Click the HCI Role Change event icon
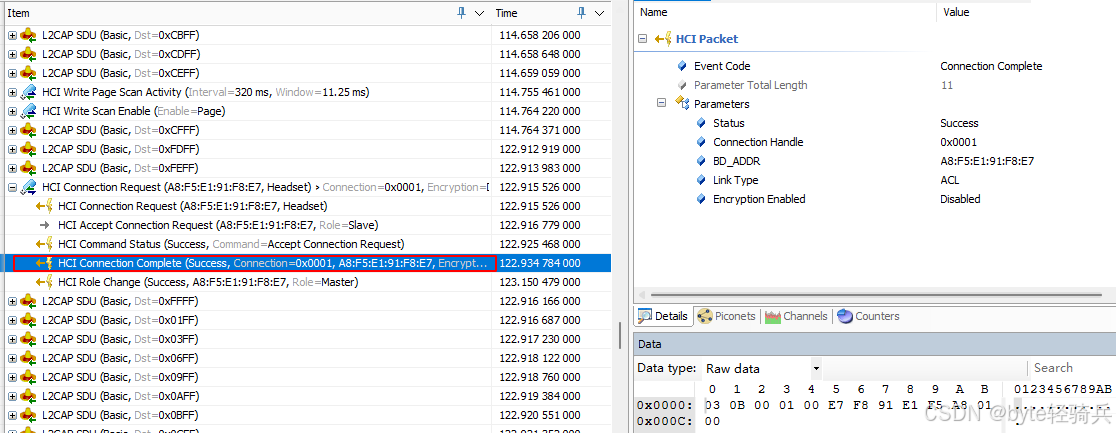The width and height of the screenshot is (1116, 433). click(x=44, y=282)
